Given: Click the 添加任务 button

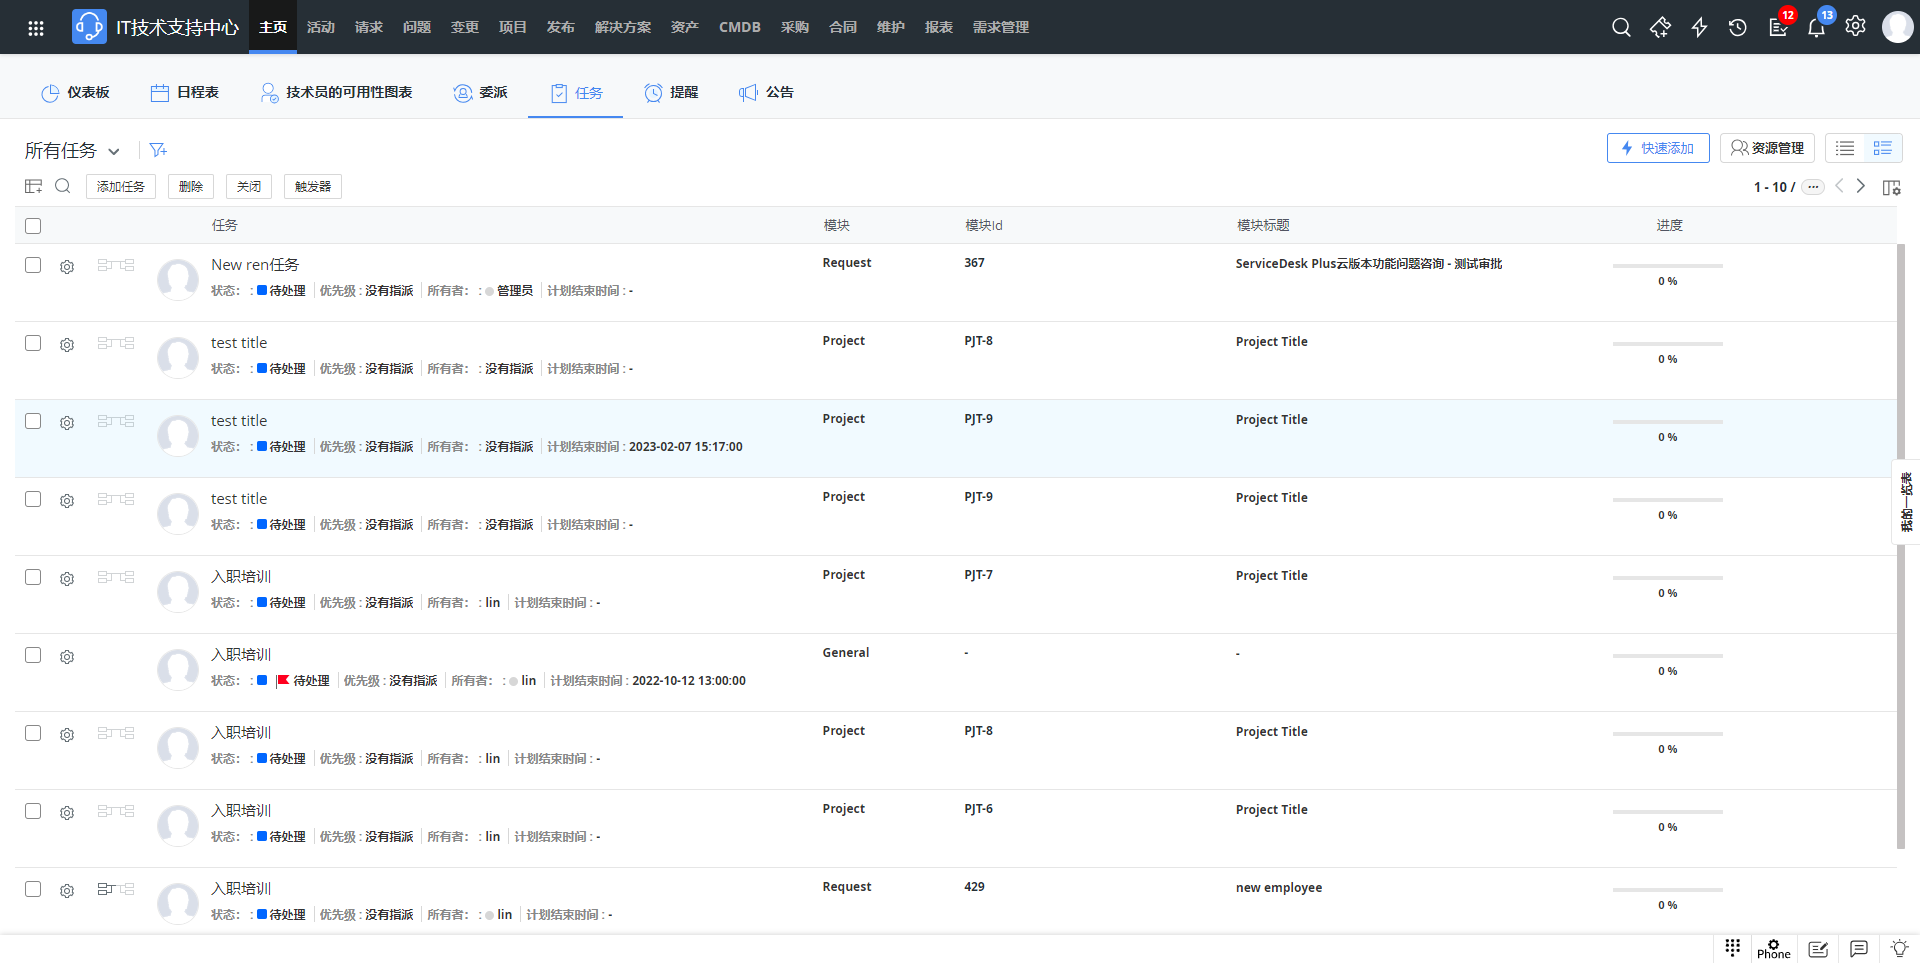Looking at the screenshot, I should (x=121, y=187).
